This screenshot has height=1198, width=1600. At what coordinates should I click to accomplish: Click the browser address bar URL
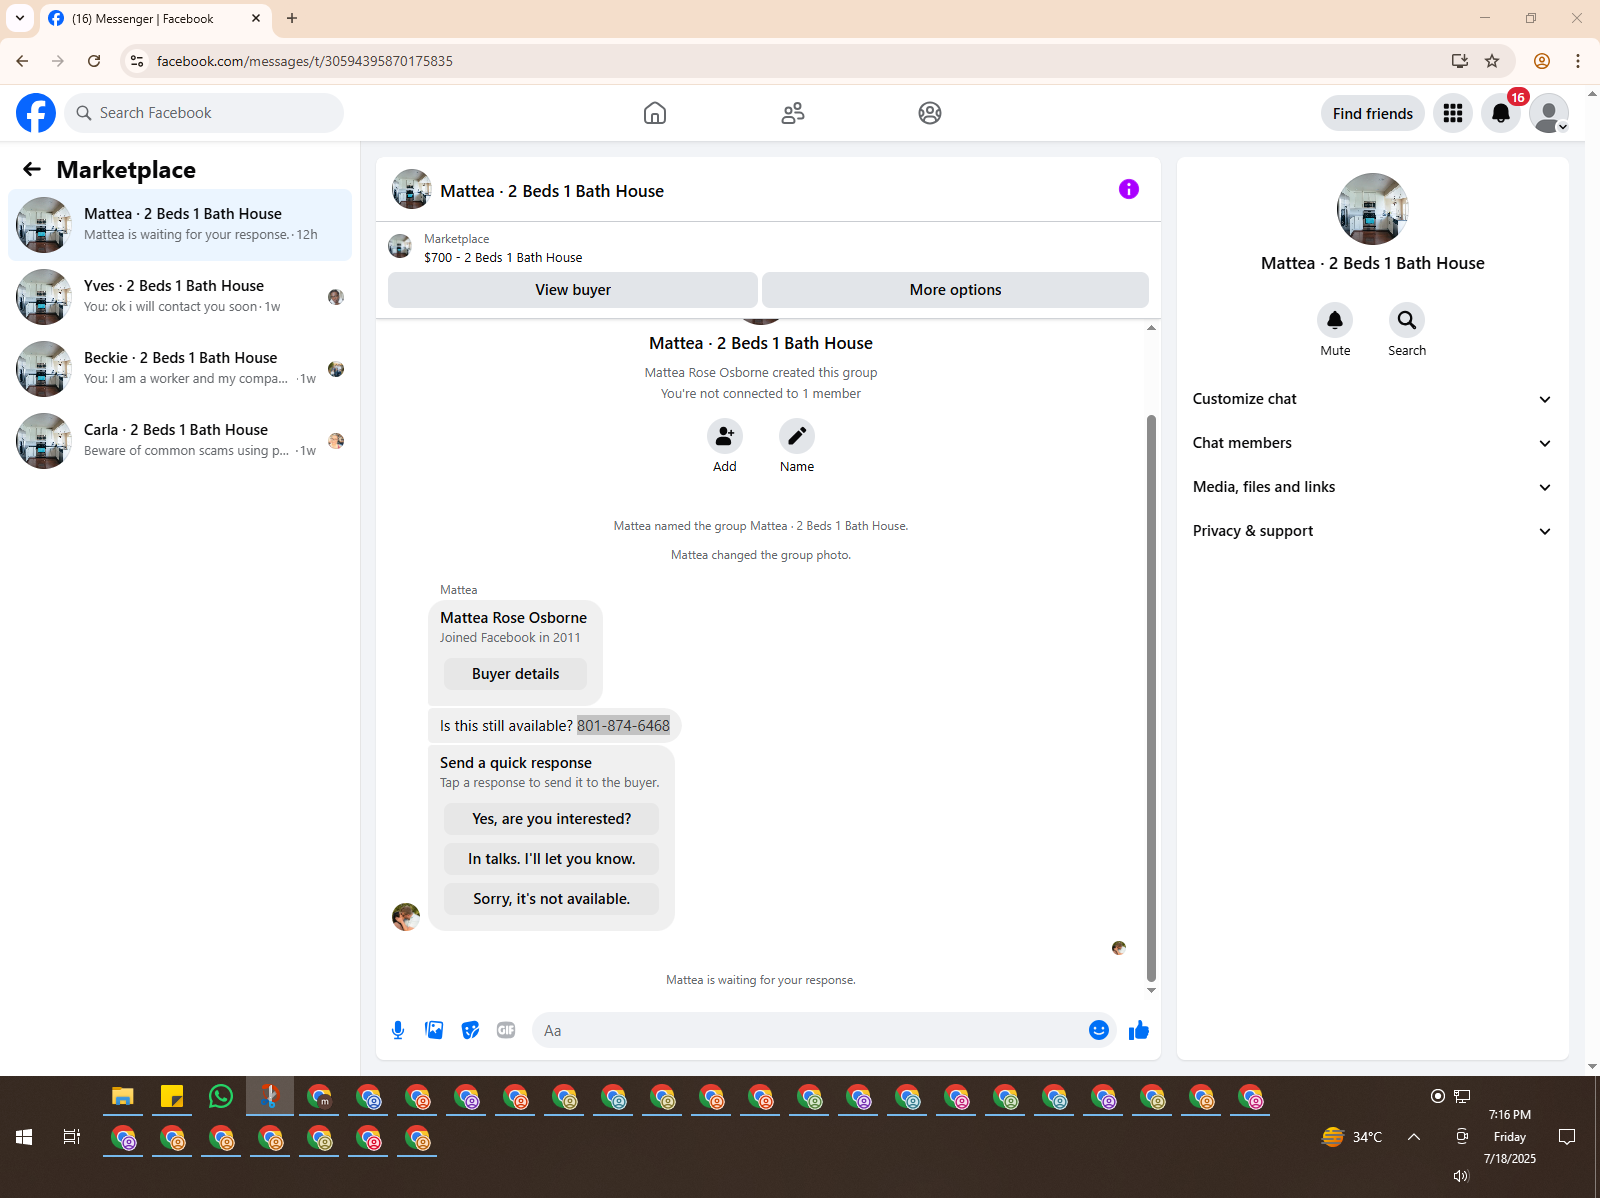point(305,61)
